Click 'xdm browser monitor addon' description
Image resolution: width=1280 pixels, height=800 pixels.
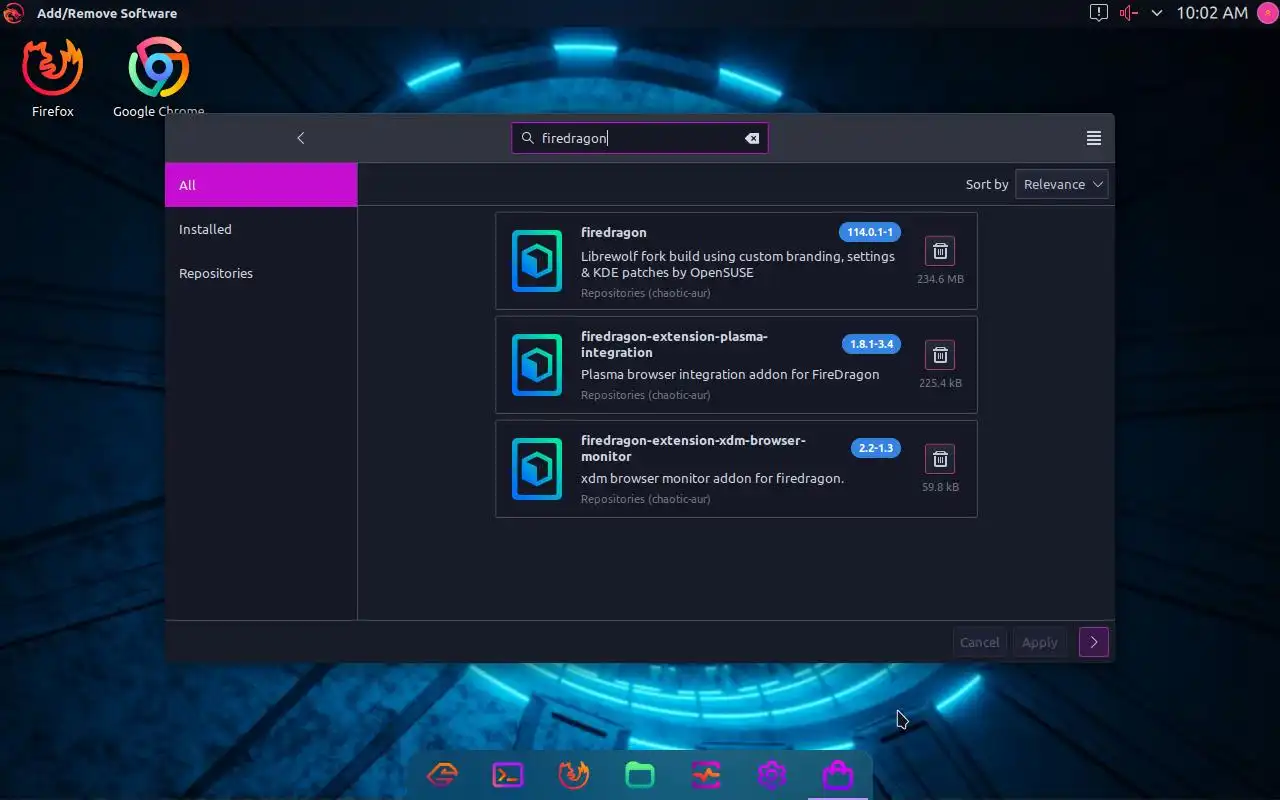coord(712,478)
